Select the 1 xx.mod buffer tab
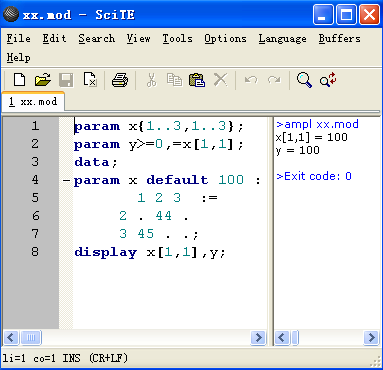383x370 pixels. 33,101
